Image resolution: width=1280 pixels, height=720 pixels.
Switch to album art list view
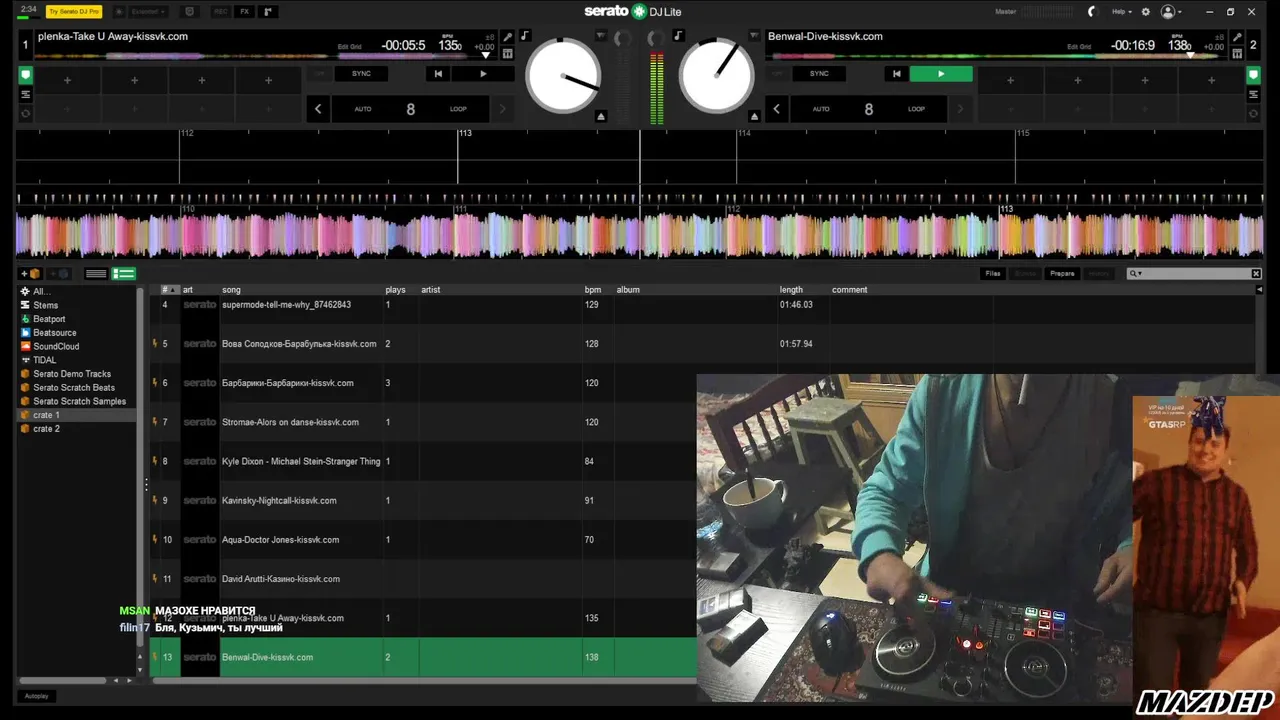pos(124,274)
